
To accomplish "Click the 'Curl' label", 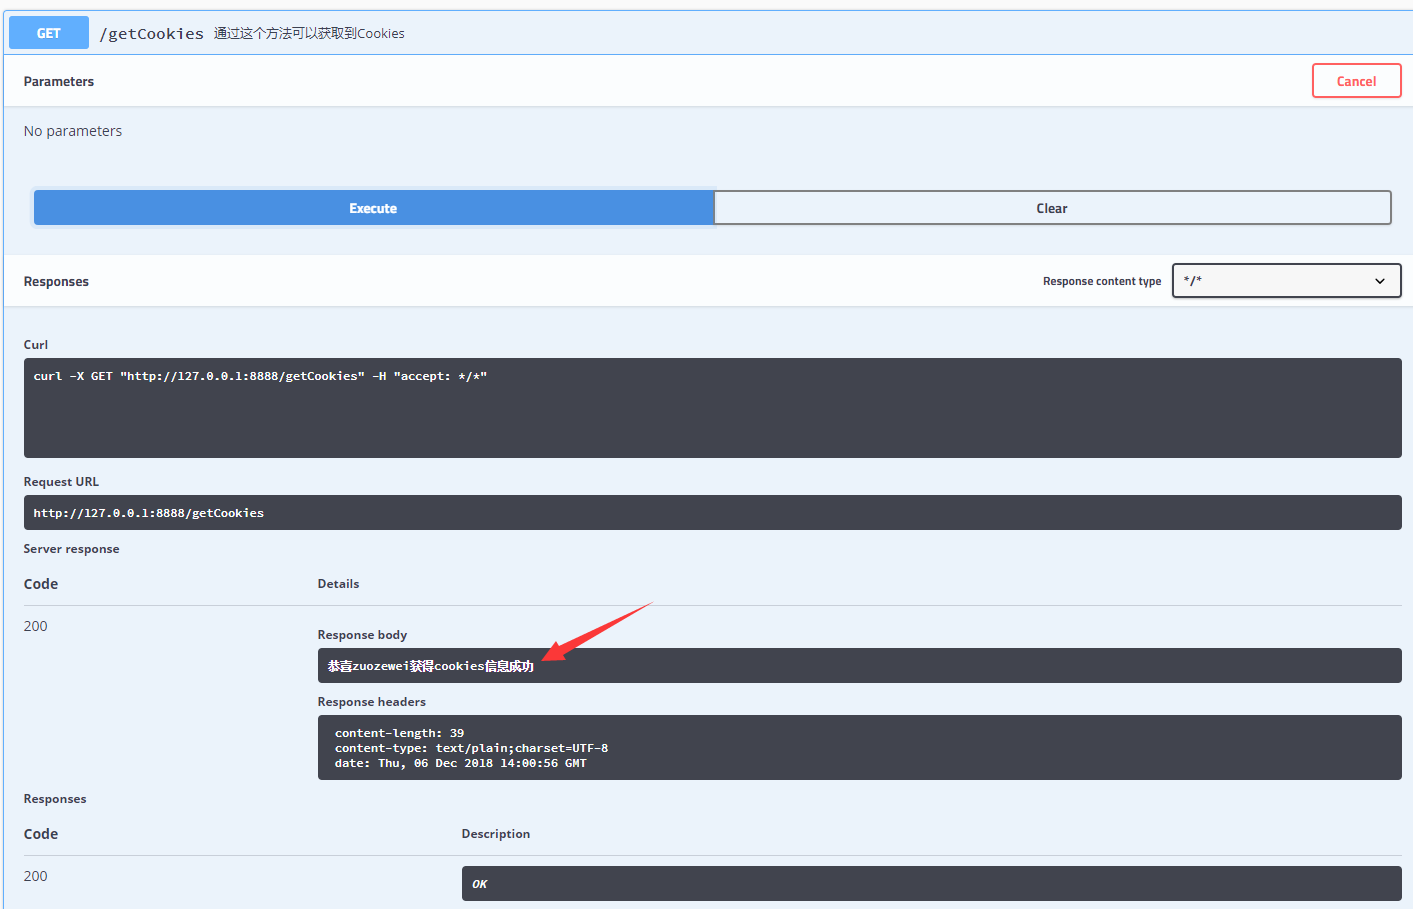I will pos(36,345).
